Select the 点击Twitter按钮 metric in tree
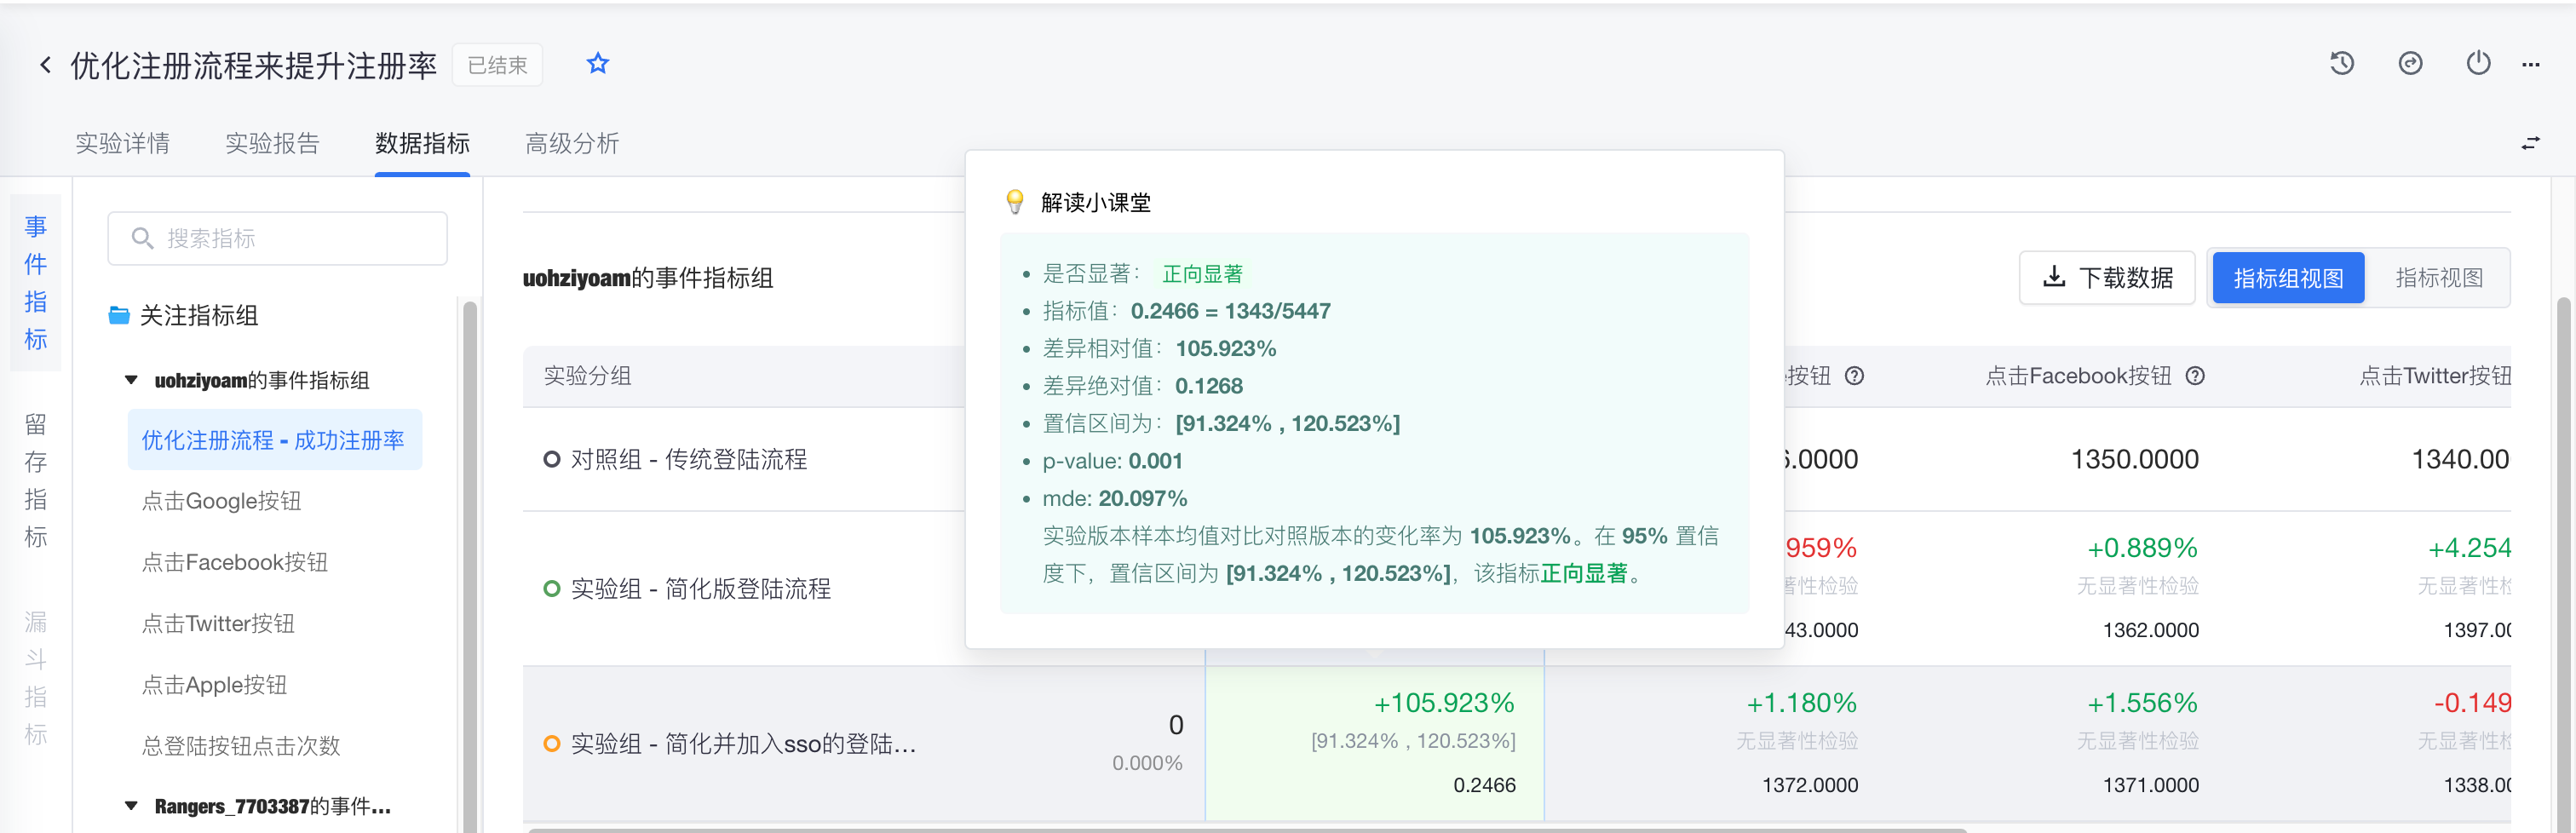 click(x=218, y=623)
